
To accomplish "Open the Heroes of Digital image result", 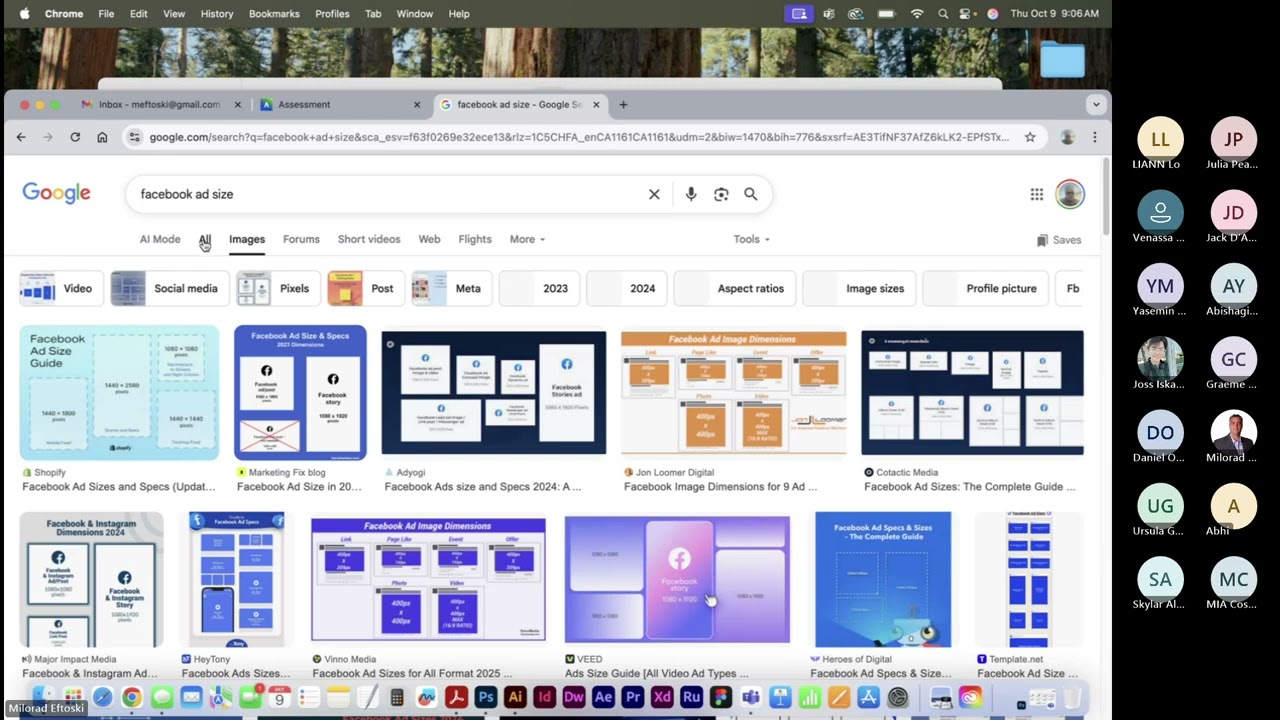I will tap(883, 580).
